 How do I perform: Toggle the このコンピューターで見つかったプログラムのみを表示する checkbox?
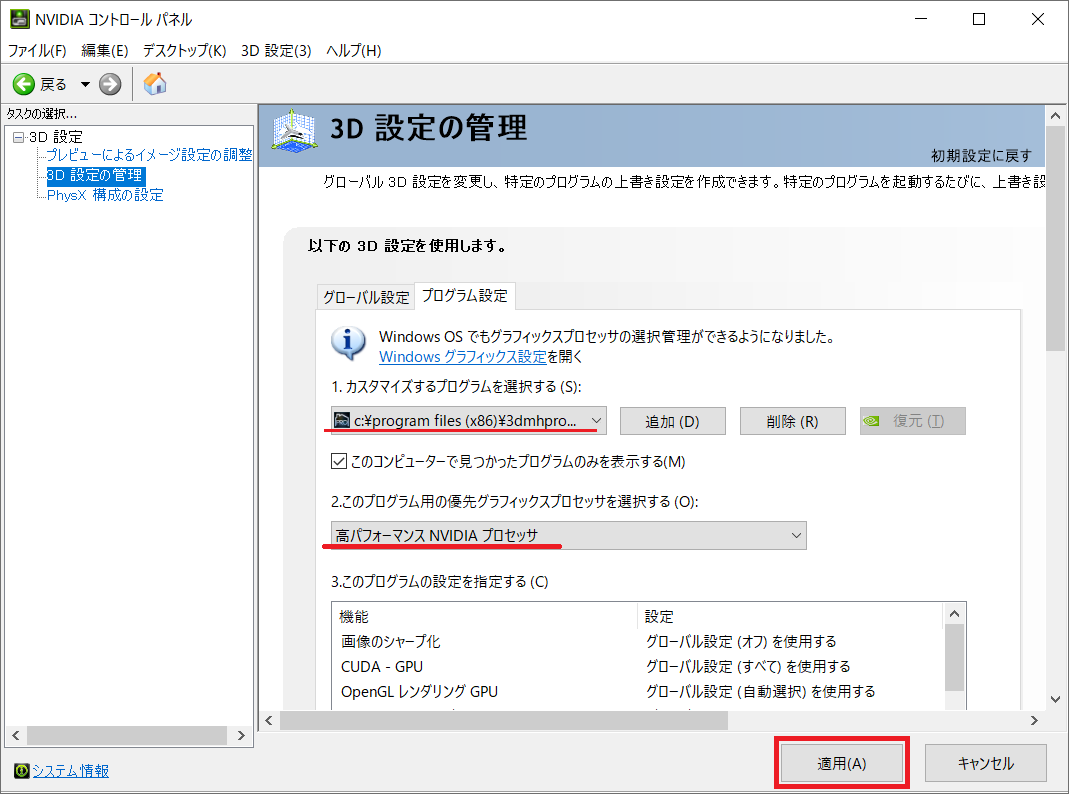click(339, 461)
